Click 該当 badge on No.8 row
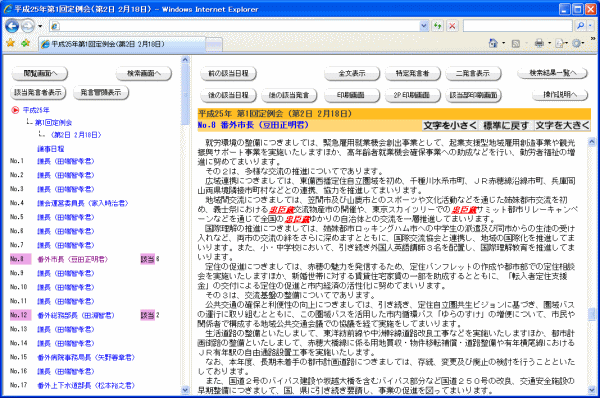Viewport: 600px width, 398px height. 147,259
